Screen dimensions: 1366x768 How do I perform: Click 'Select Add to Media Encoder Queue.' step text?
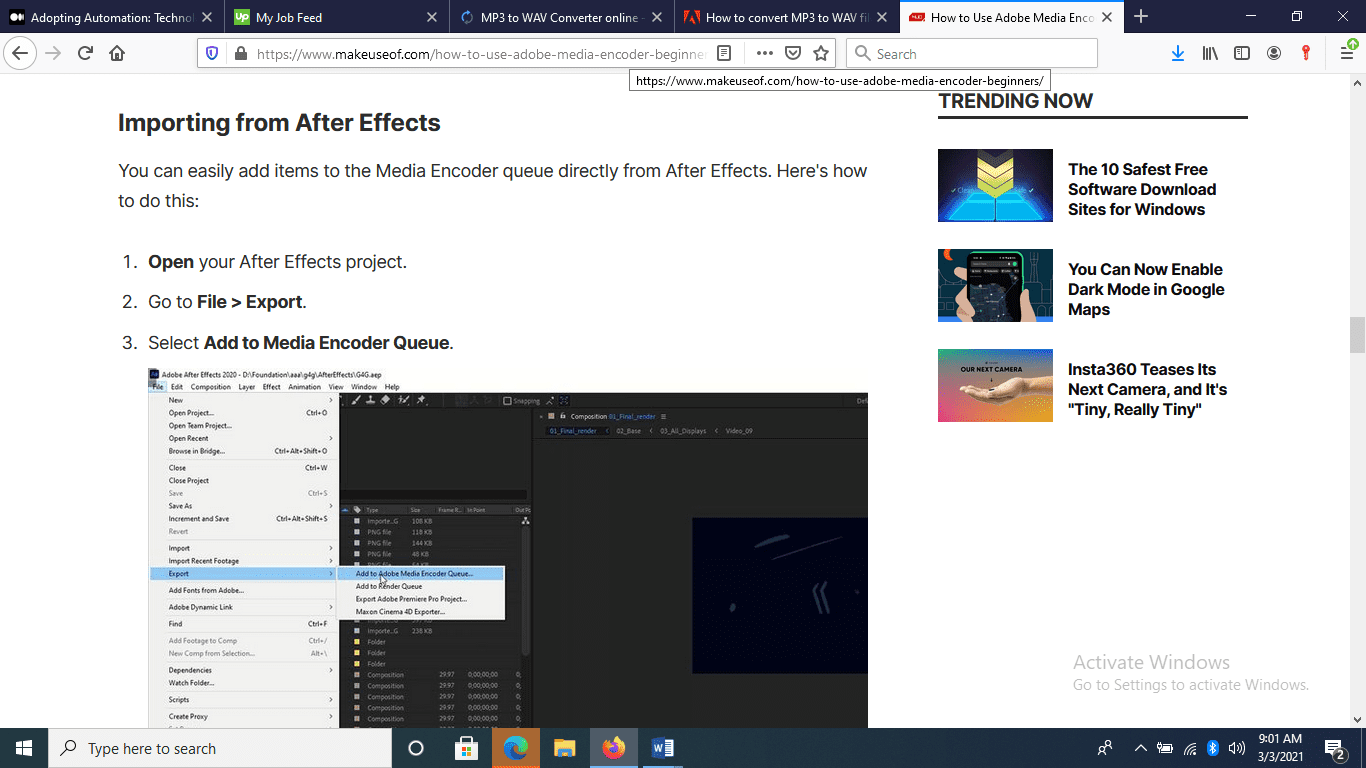(301, 343)
